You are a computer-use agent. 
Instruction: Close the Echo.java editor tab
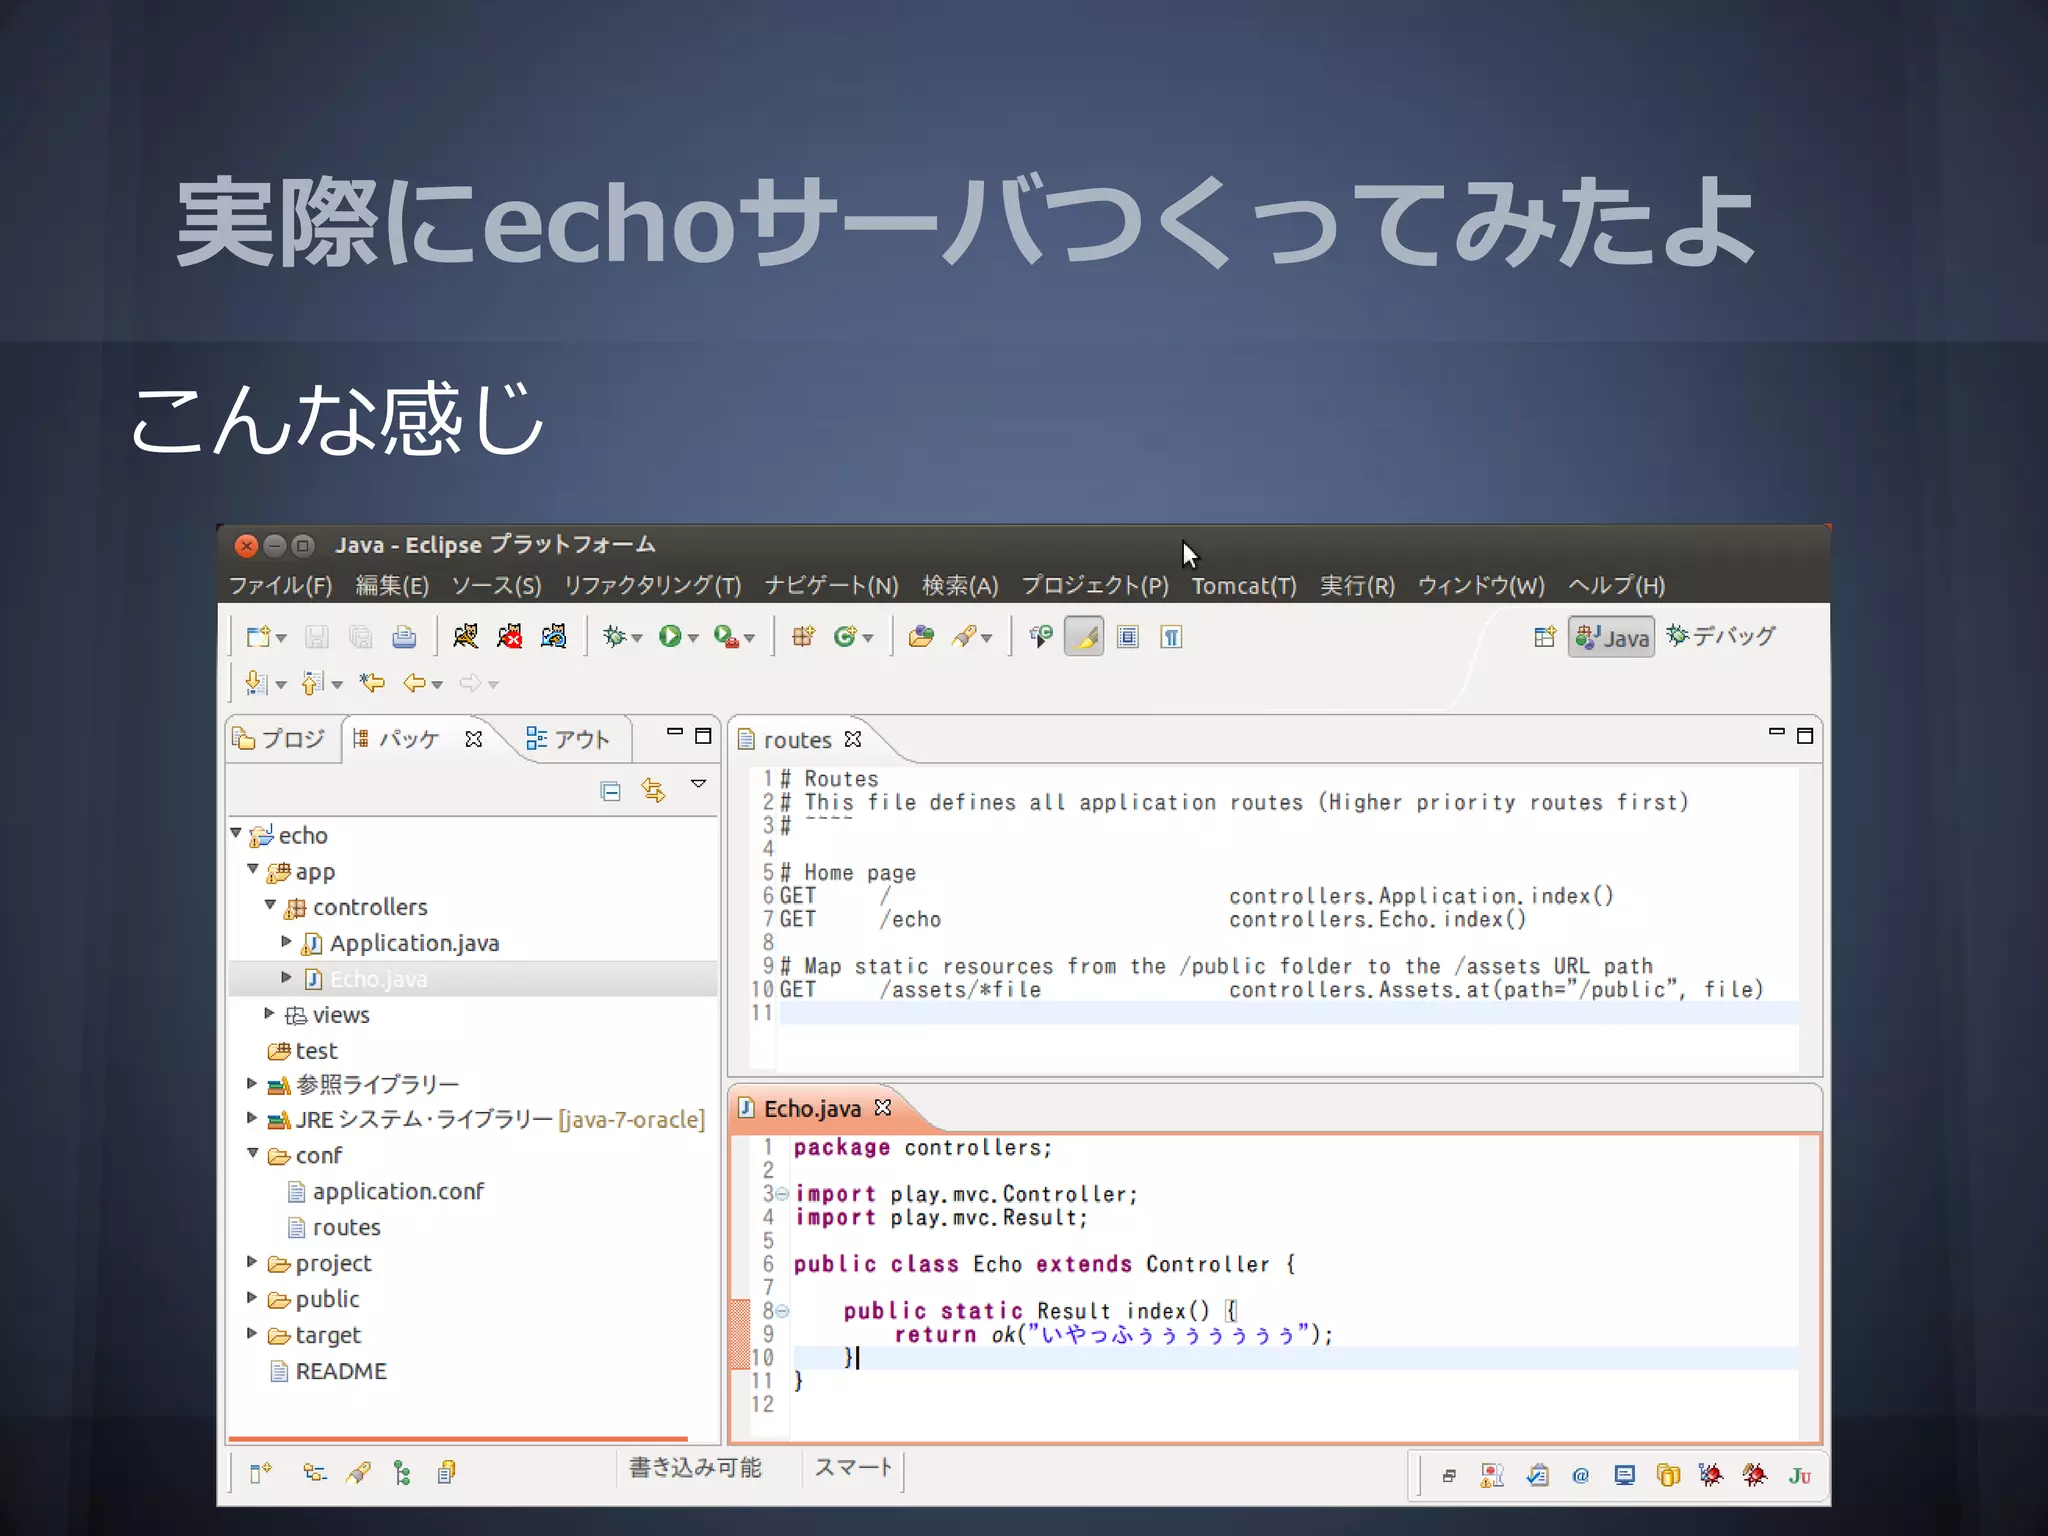click(x=883, y=1107)
